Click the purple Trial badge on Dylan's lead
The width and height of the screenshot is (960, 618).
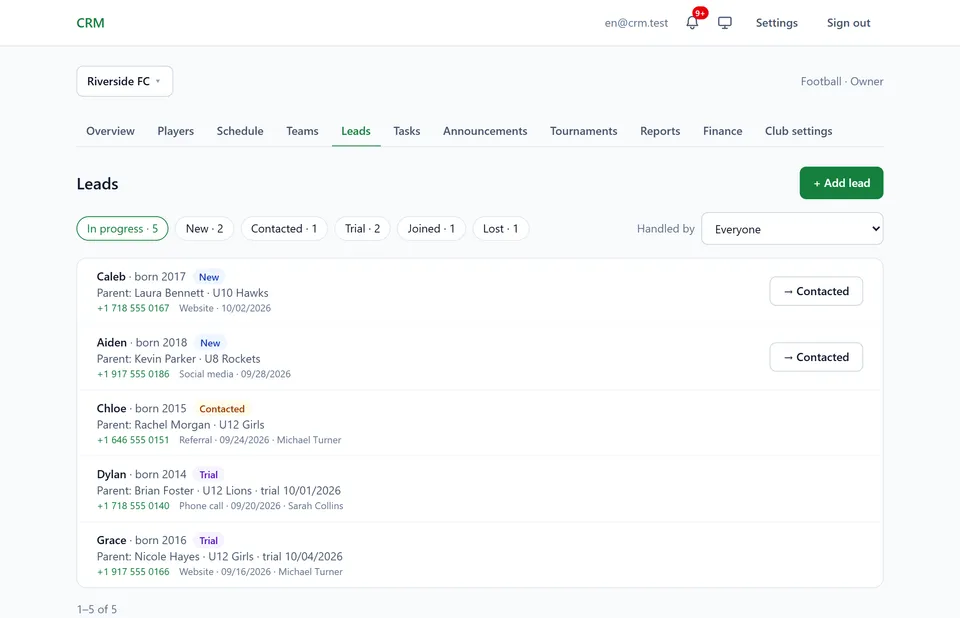[x=208, y=475]
